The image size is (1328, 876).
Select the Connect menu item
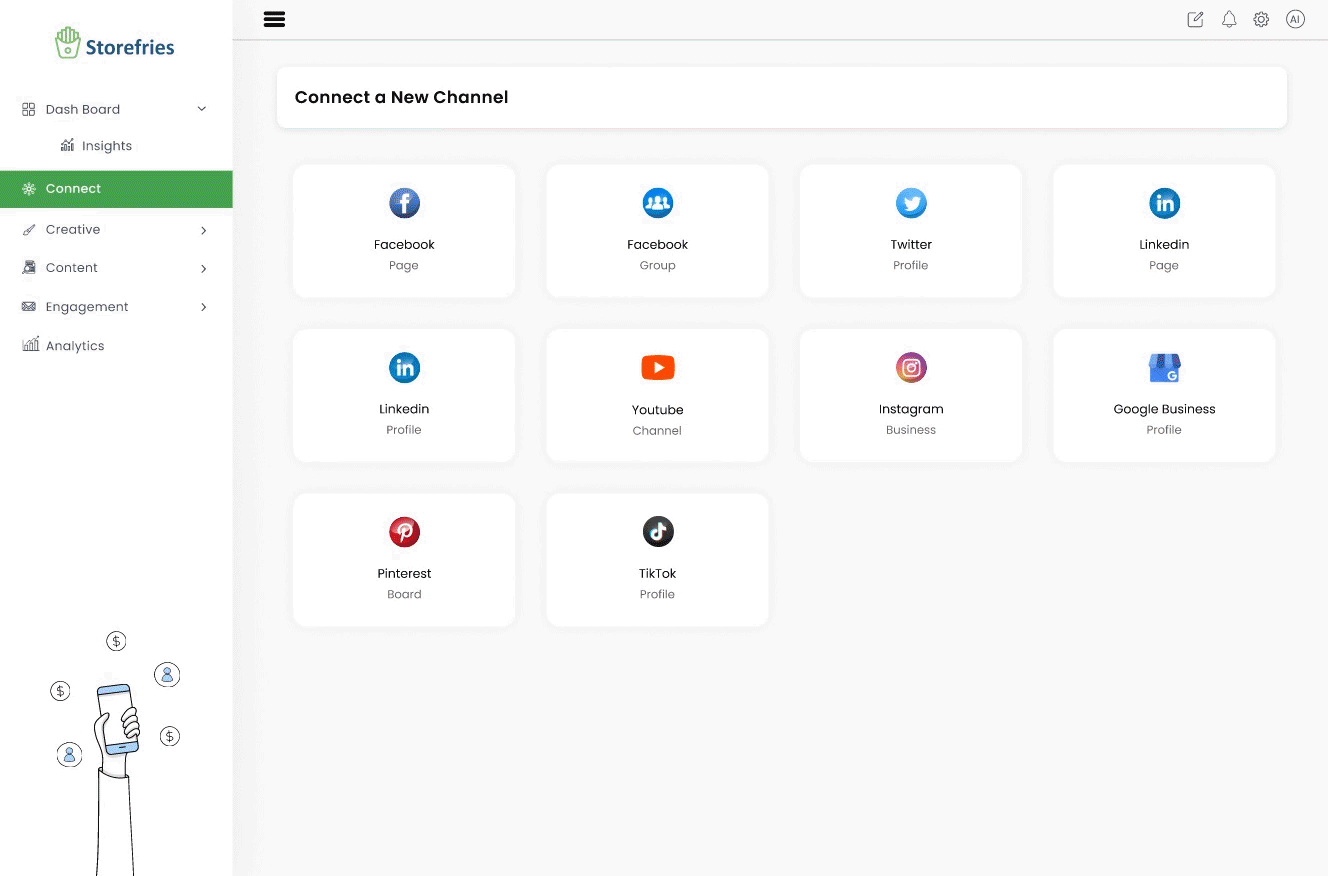pyautogui.click(x=116, y=188)
